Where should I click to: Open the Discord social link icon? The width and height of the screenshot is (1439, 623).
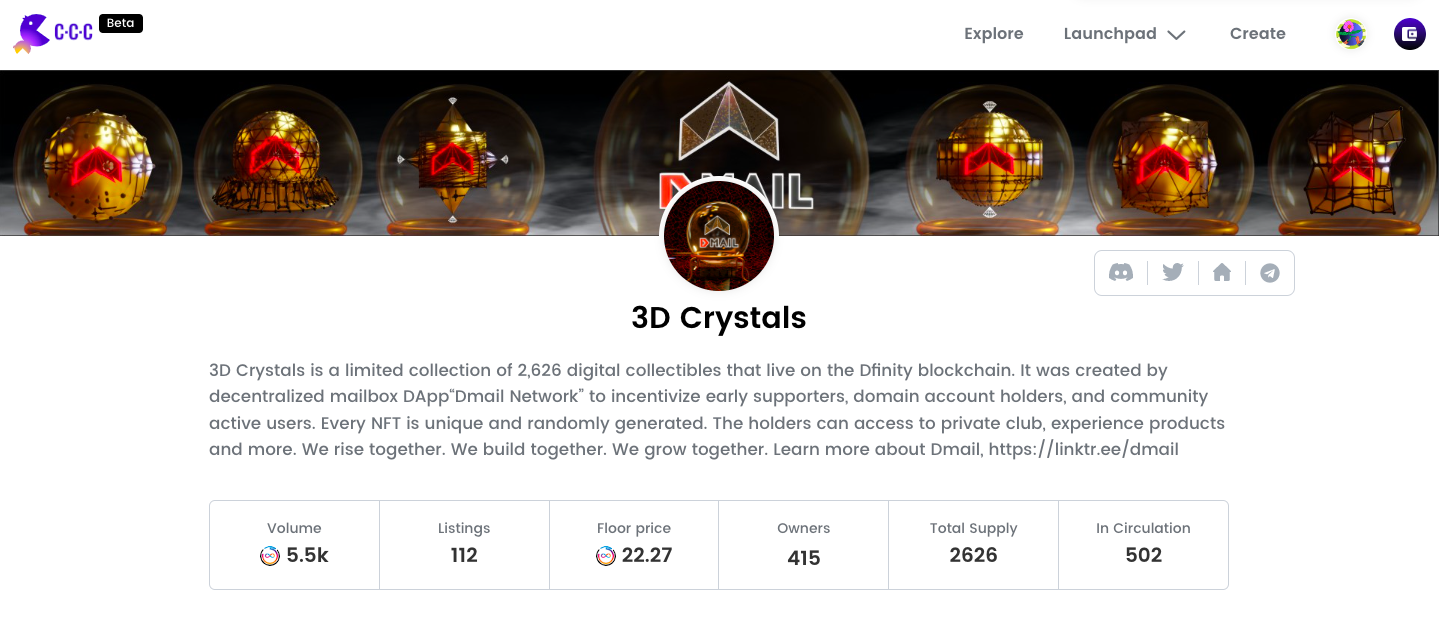pos(1121,272)
